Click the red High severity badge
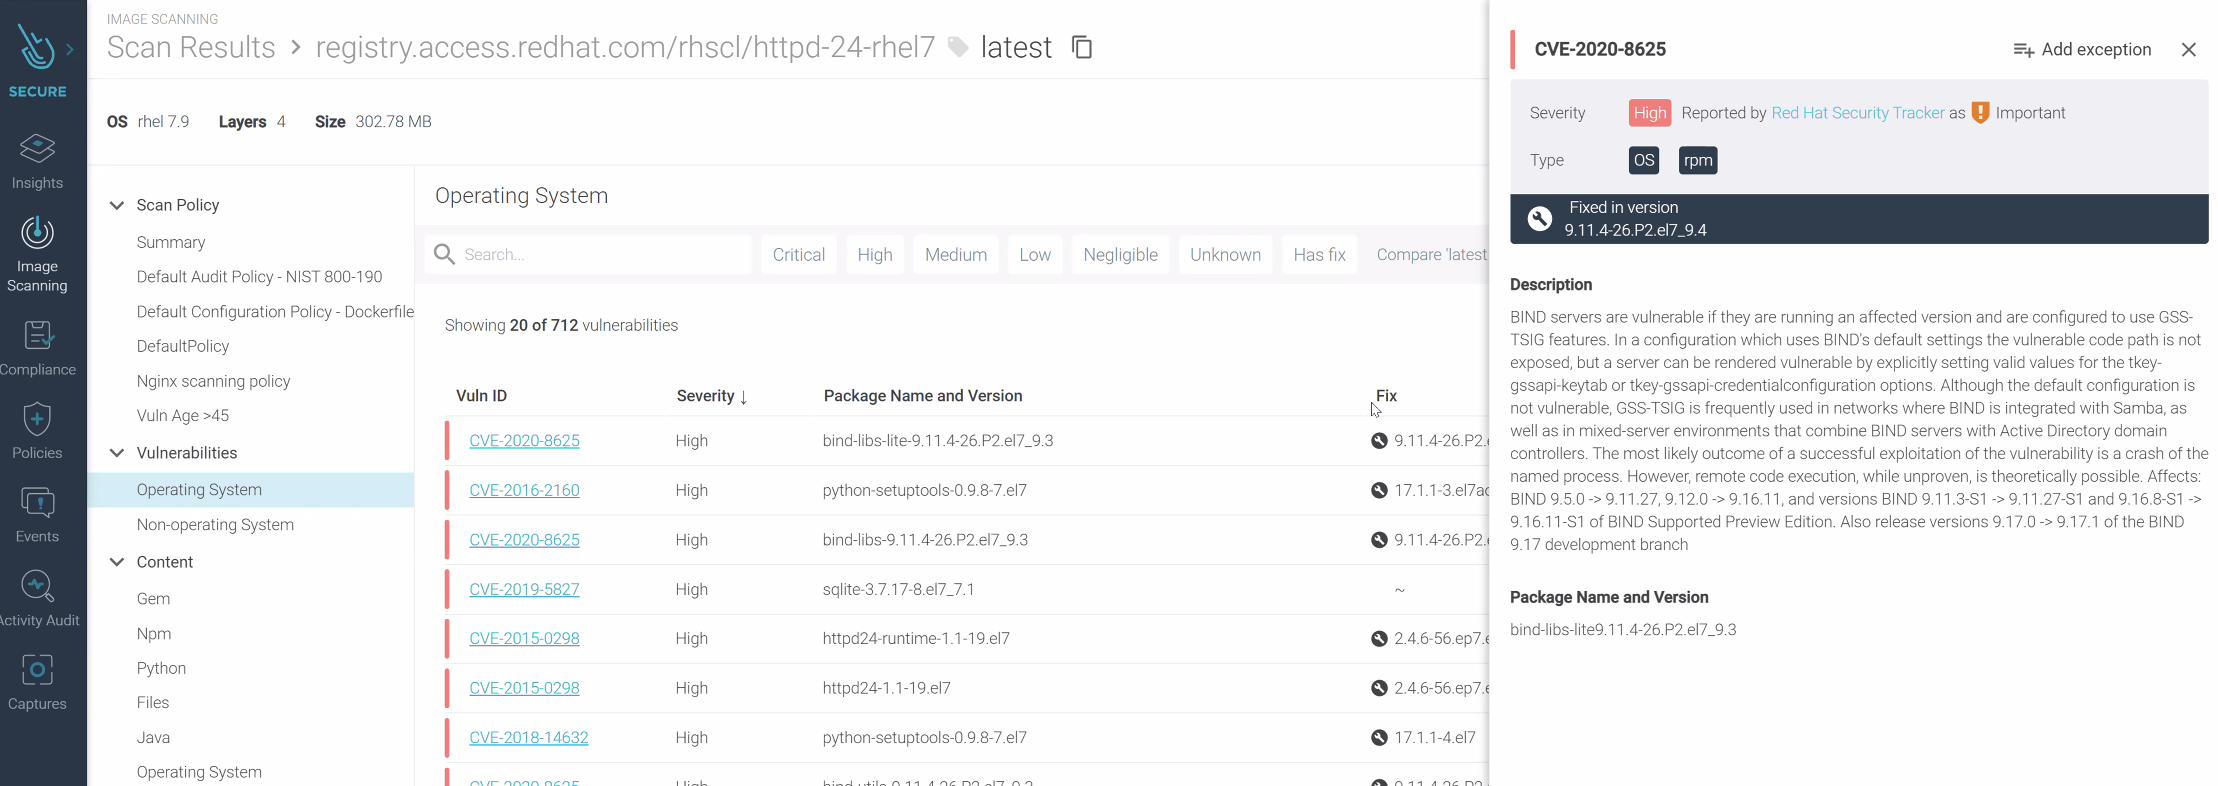The width and height of the screenshot is (2218, 786). pos(1649,113)
